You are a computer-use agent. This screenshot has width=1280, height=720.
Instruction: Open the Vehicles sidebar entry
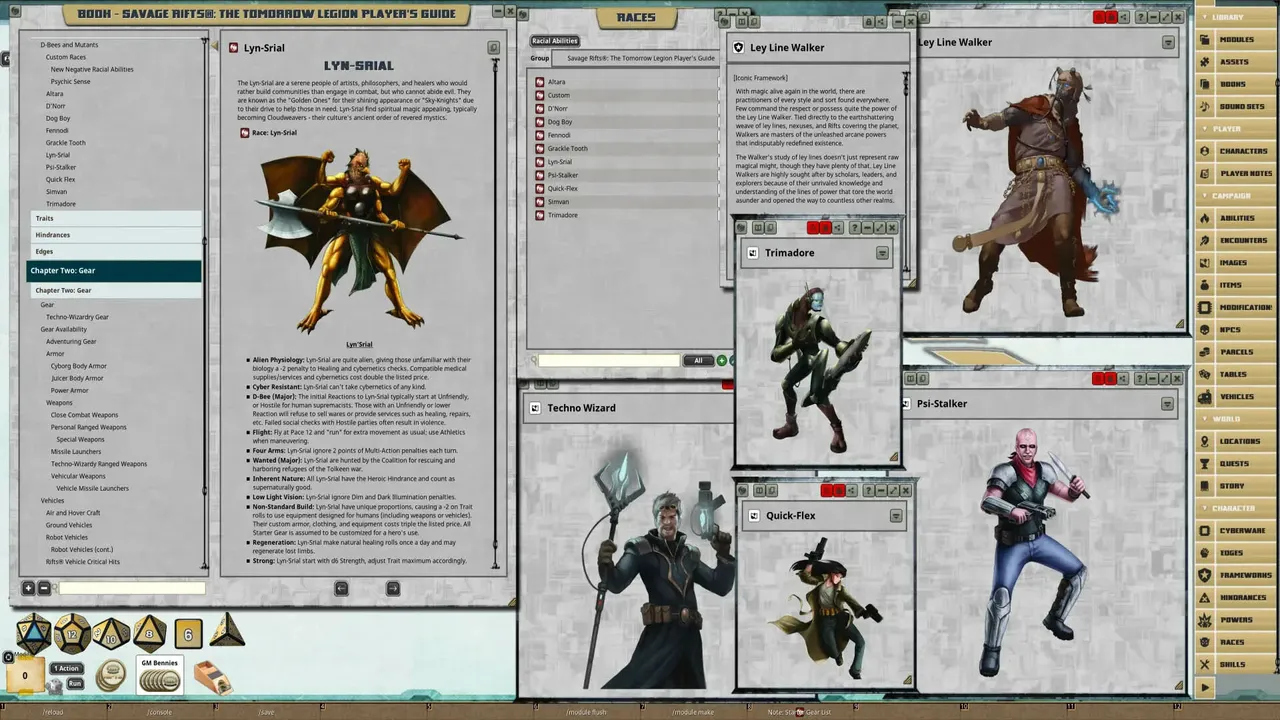tap(1236, 397)
